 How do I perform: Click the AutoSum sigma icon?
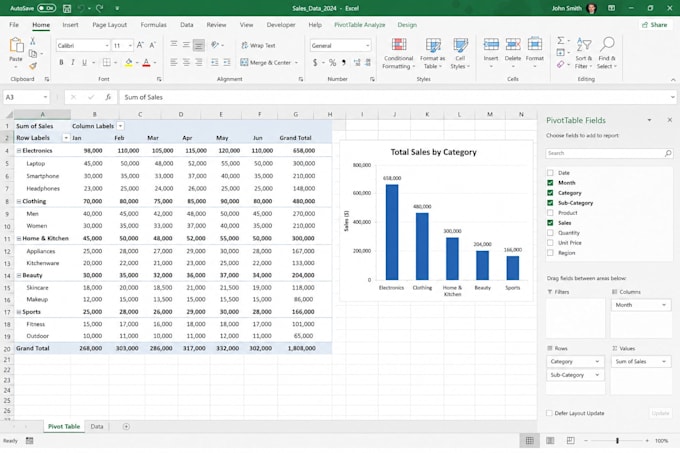click(561, 40)
